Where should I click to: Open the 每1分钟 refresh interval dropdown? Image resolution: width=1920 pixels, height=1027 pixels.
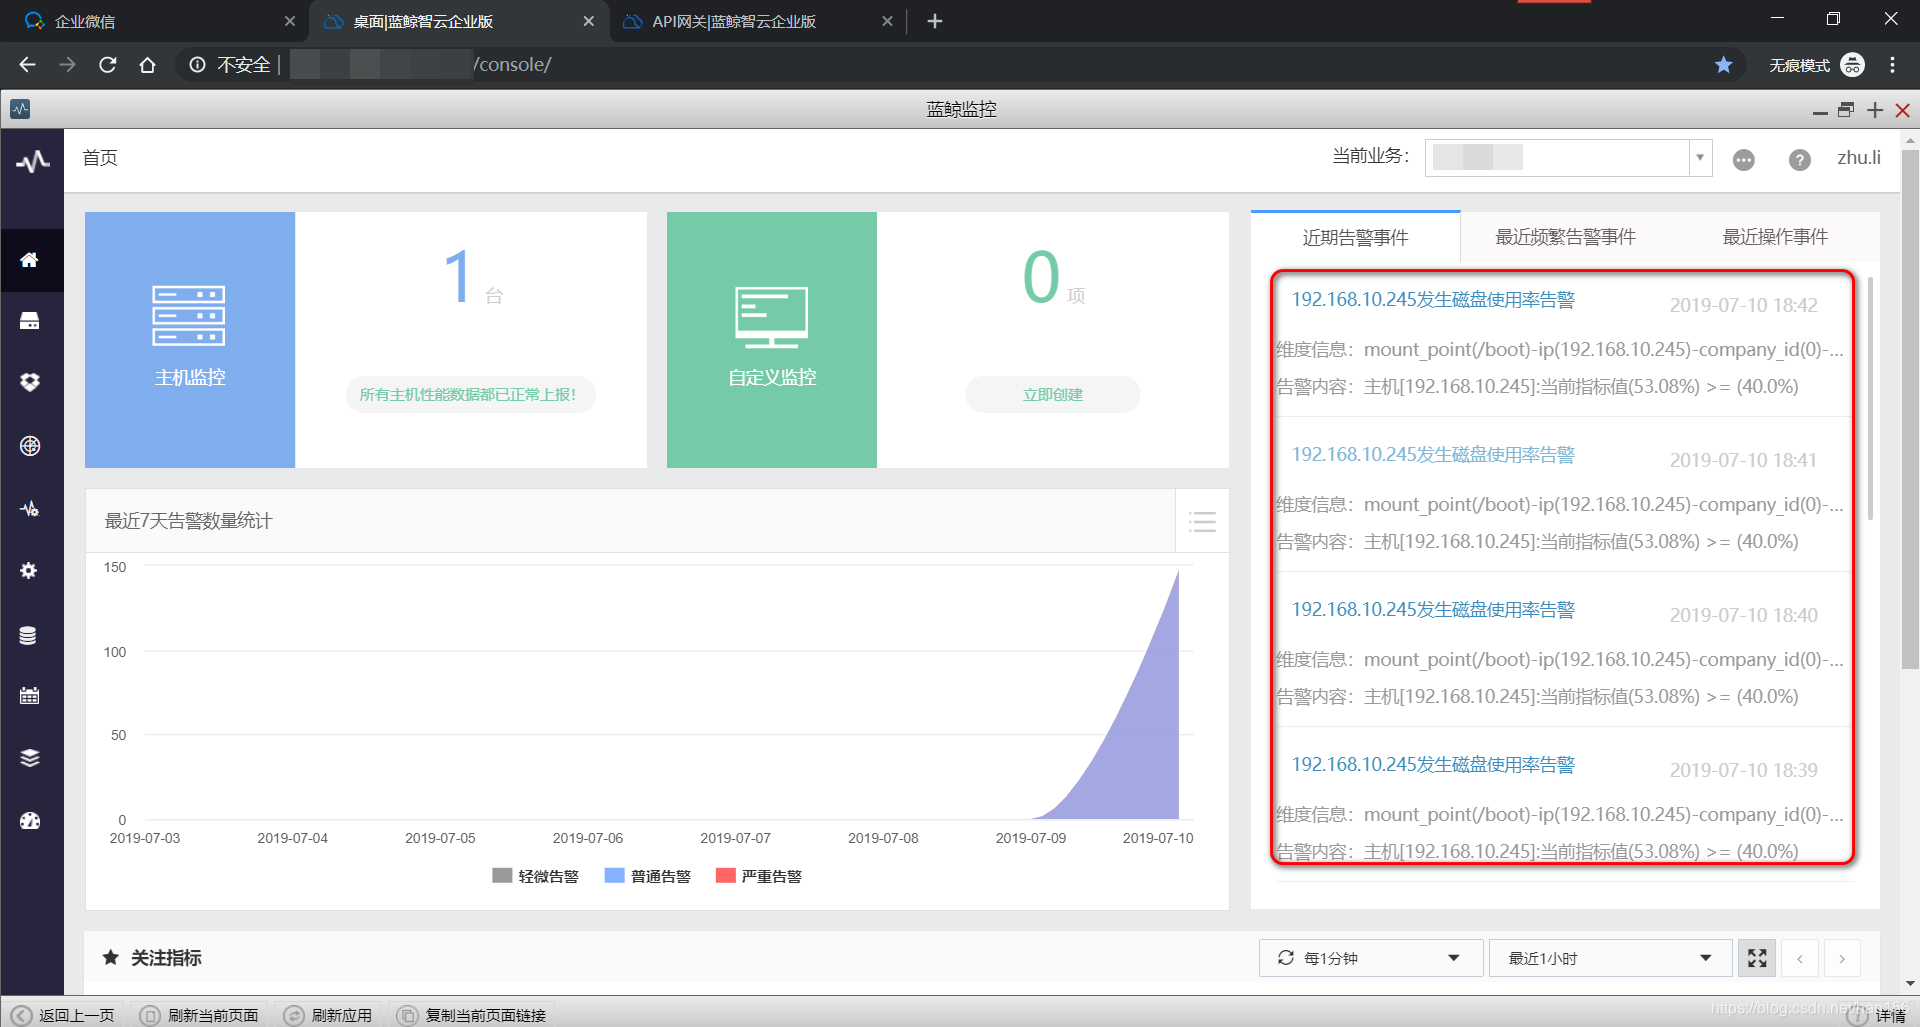coord(1369,958)
